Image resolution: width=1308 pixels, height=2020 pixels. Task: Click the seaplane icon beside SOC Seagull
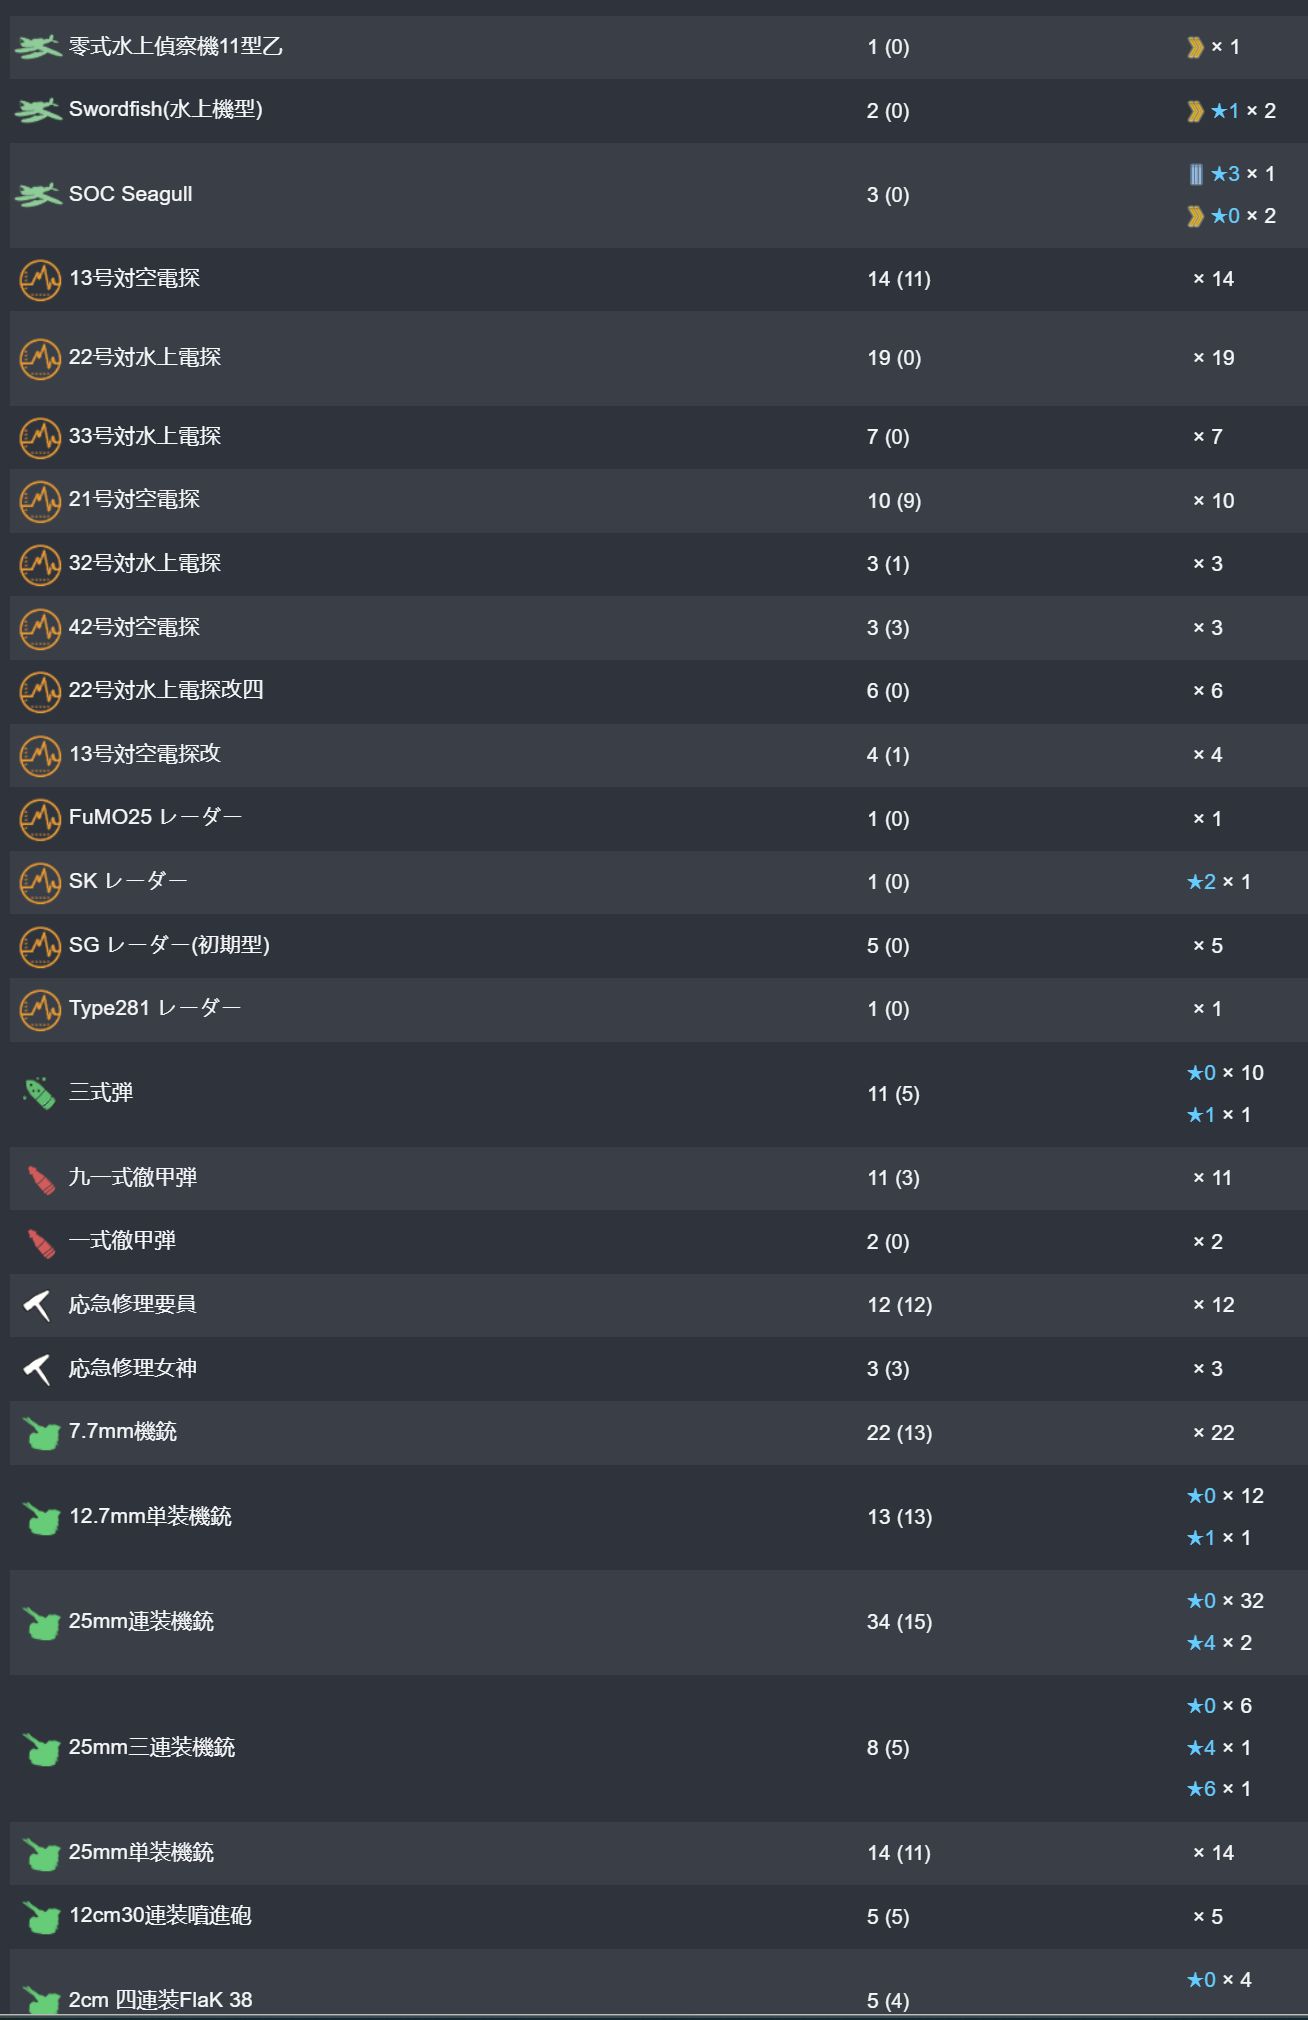pos(38,195)
